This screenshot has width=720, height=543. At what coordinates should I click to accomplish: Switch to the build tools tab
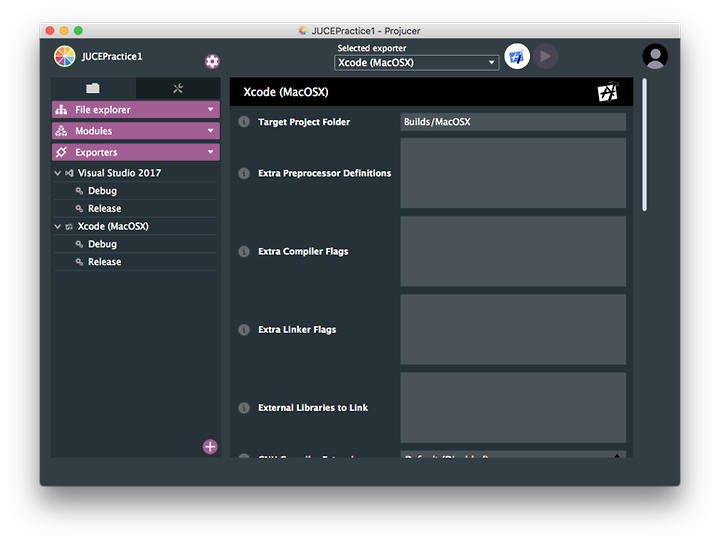pyautogui.click(x=178, y=88)
